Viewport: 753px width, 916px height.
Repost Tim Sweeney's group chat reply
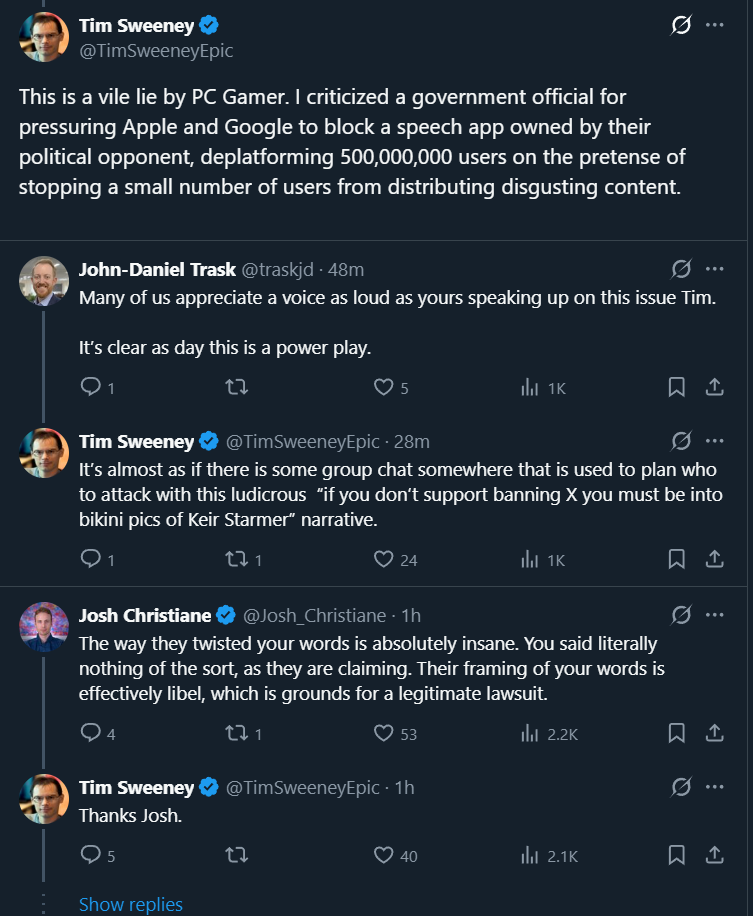(238, 559)
